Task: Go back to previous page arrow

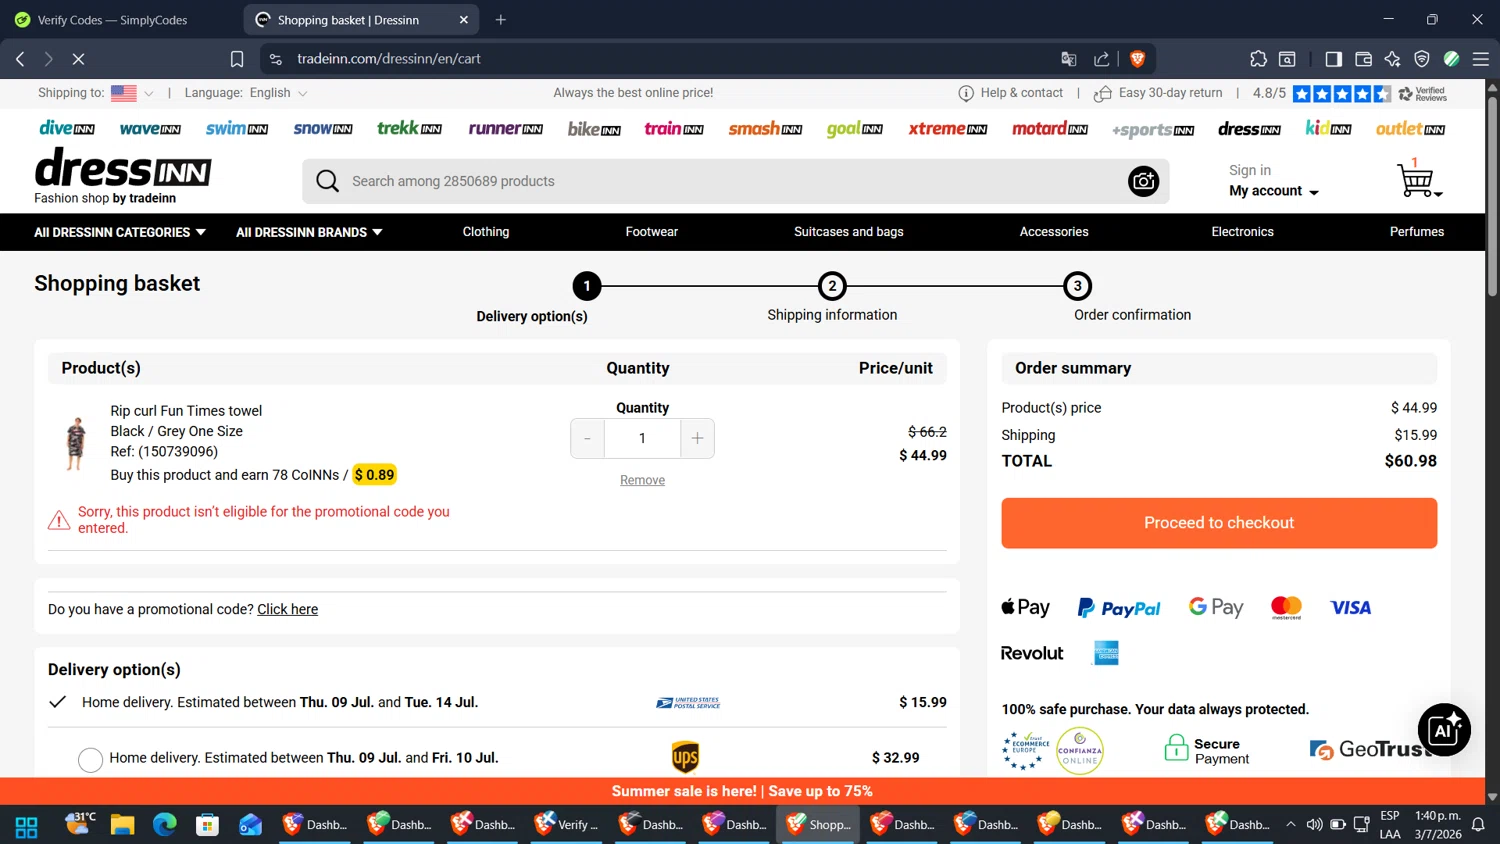Action: tap(20, 59)
